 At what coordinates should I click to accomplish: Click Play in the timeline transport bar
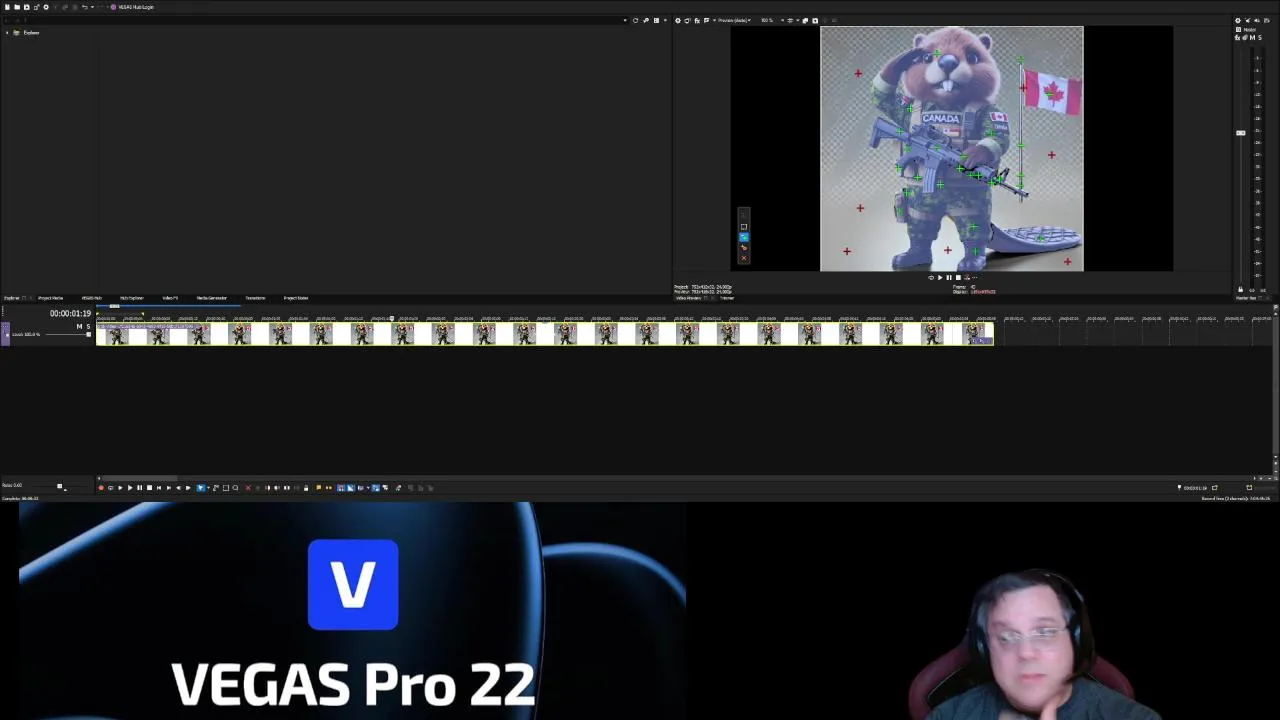[x=129, y=488]
